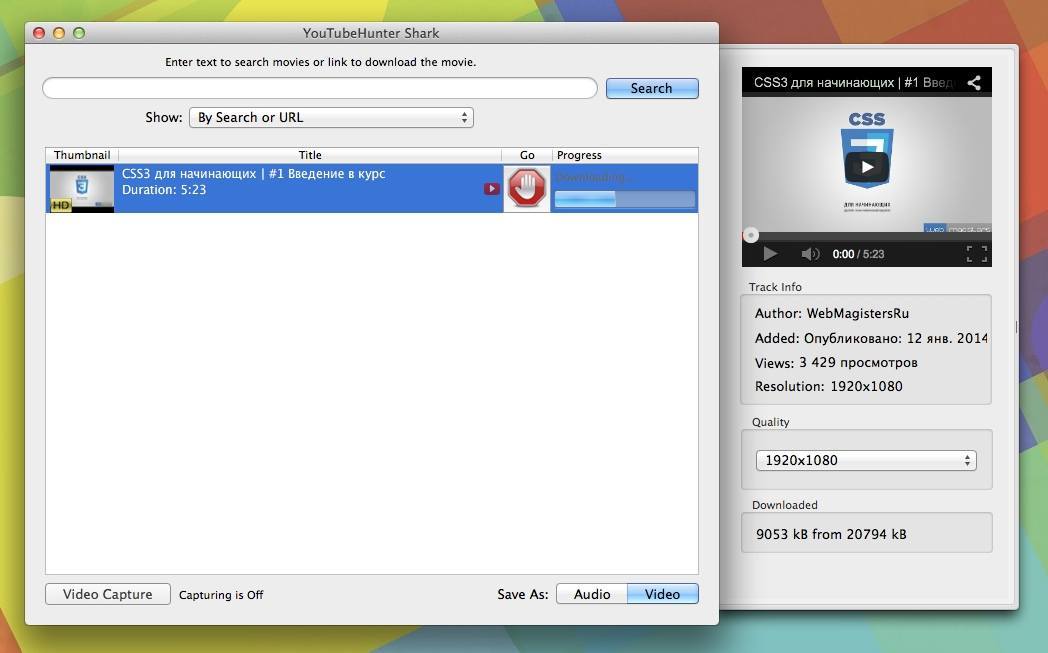Open the 'By Search or URL' dropdown
Screen dimensions: 1048x653
point(332,118)
